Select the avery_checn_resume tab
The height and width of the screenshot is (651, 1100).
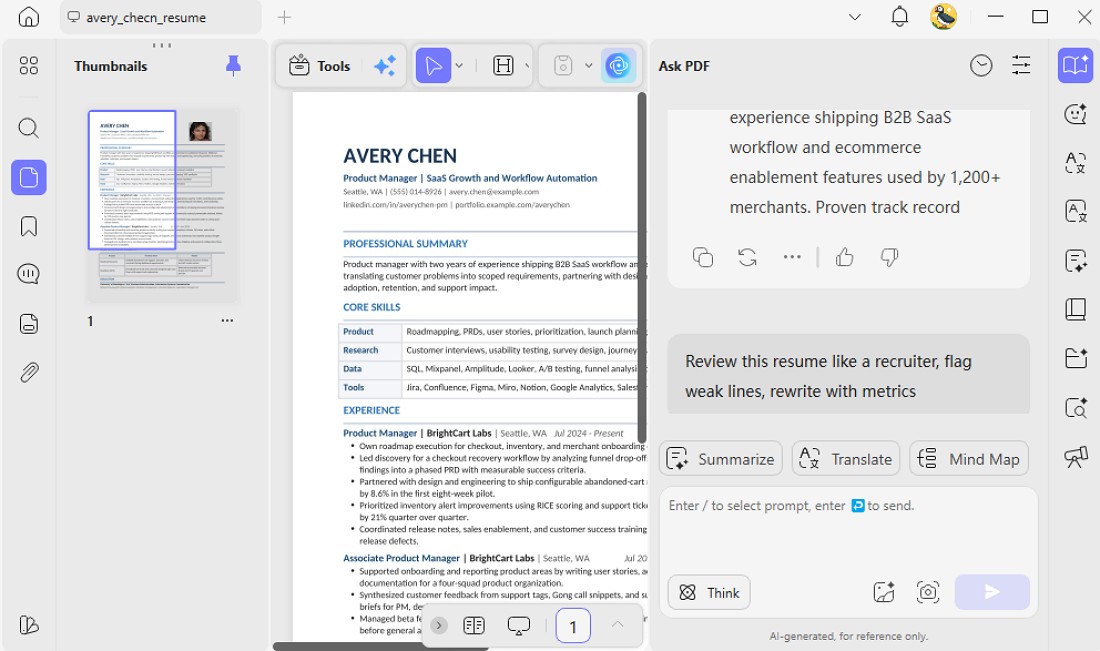click(x=160, y=18)
